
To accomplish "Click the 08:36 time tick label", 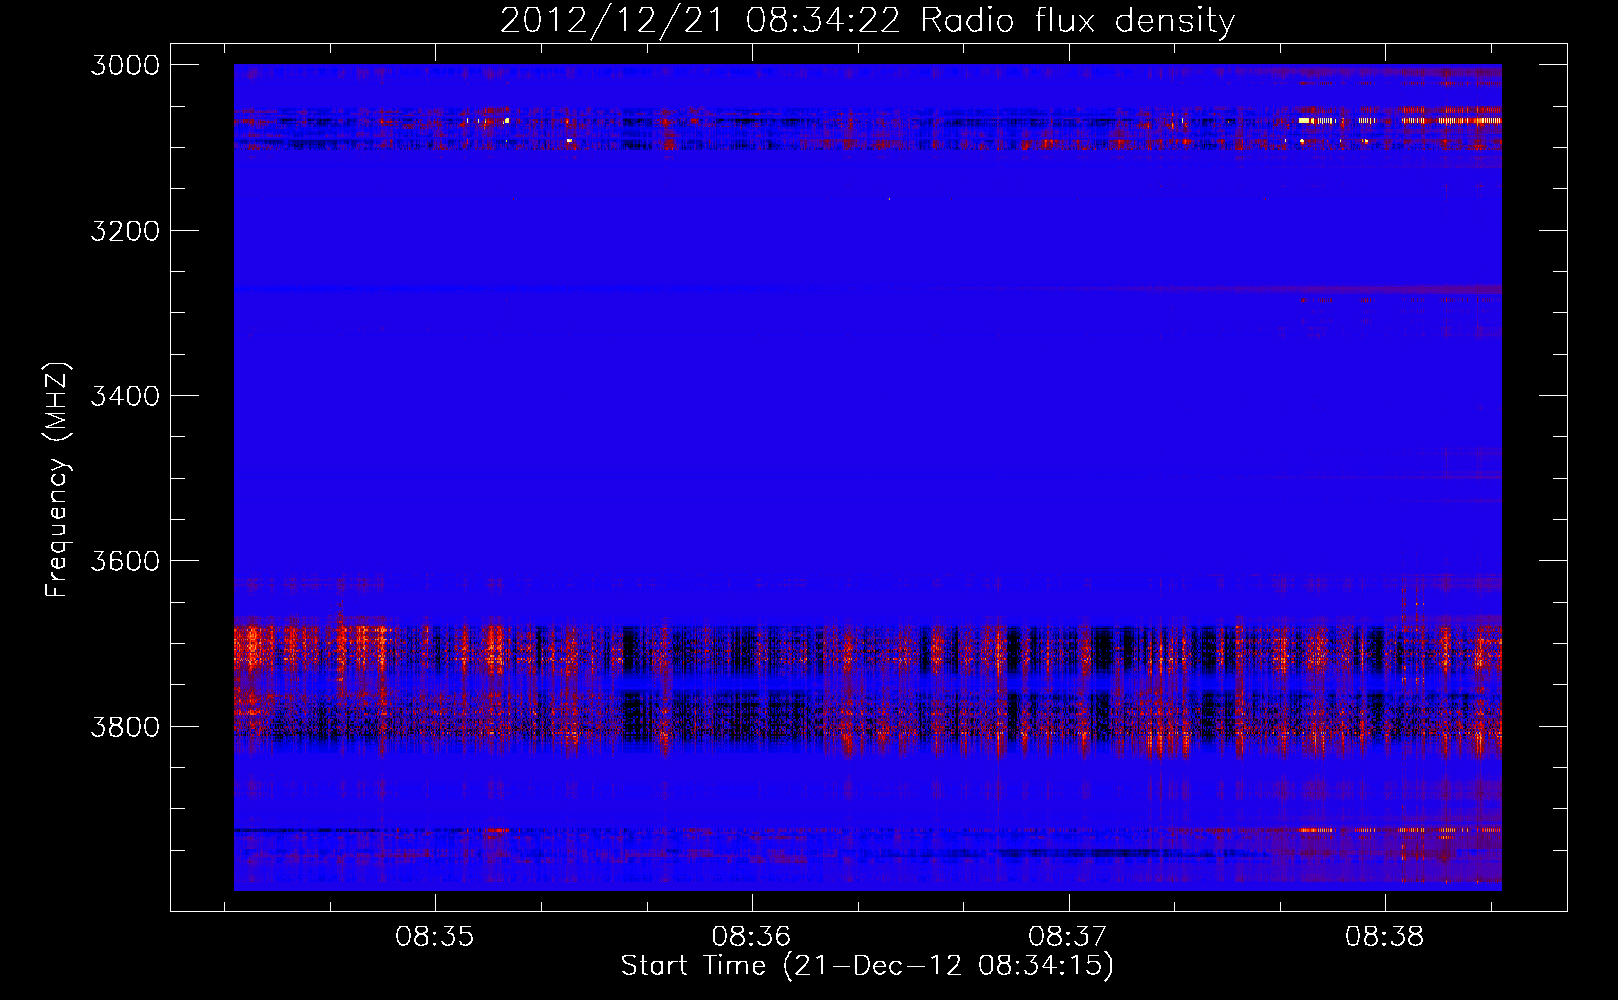I will pyautogui.click(x=751, y=937).
